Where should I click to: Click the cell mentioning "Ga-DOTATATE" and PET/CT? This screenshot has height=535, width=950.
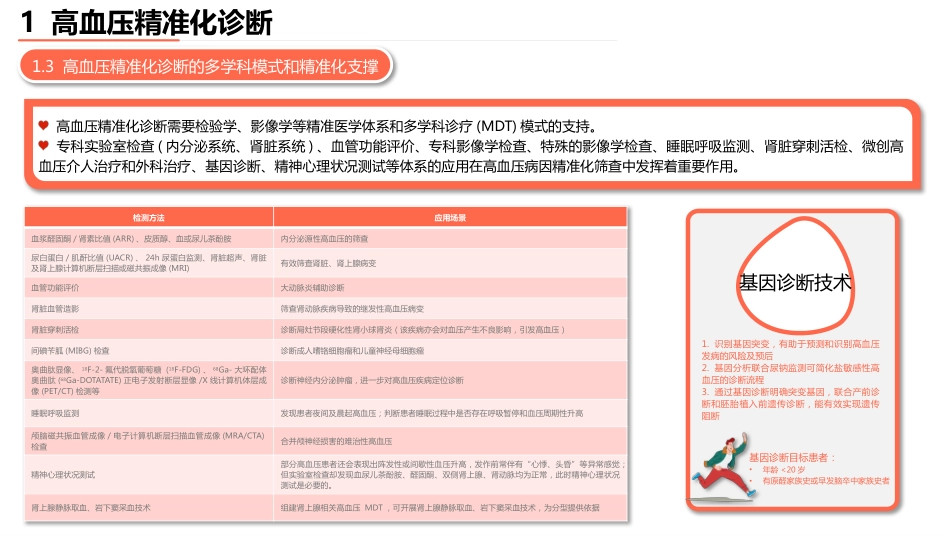[148, 380]
